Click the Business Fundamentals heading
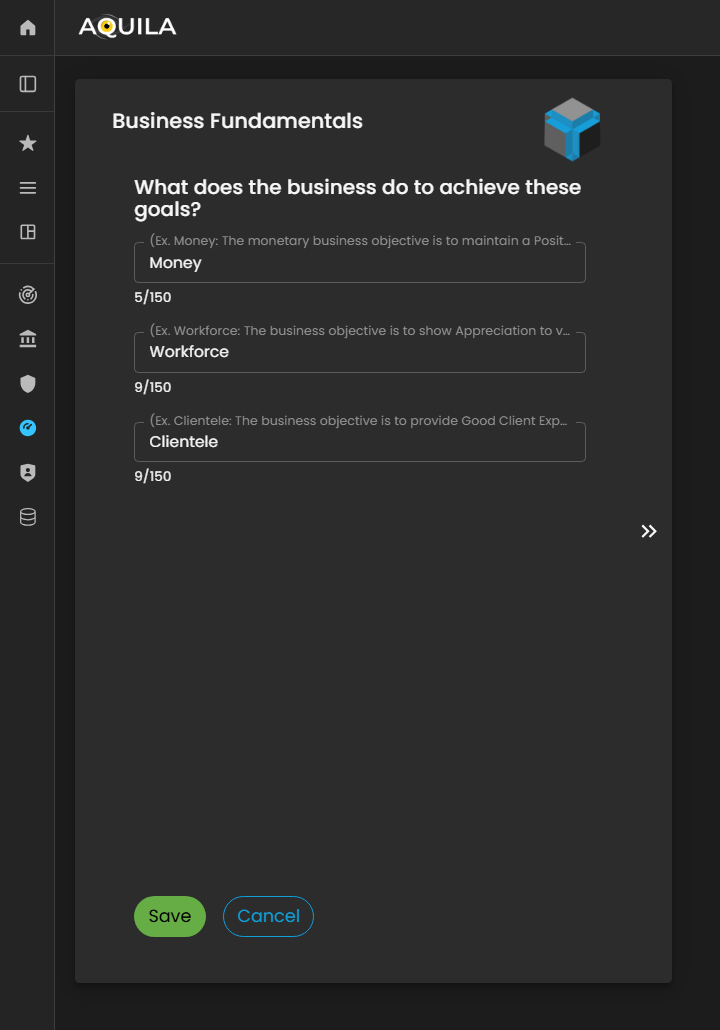The width and height of the screenshot is (720, 1030). (x=237, y=121)
